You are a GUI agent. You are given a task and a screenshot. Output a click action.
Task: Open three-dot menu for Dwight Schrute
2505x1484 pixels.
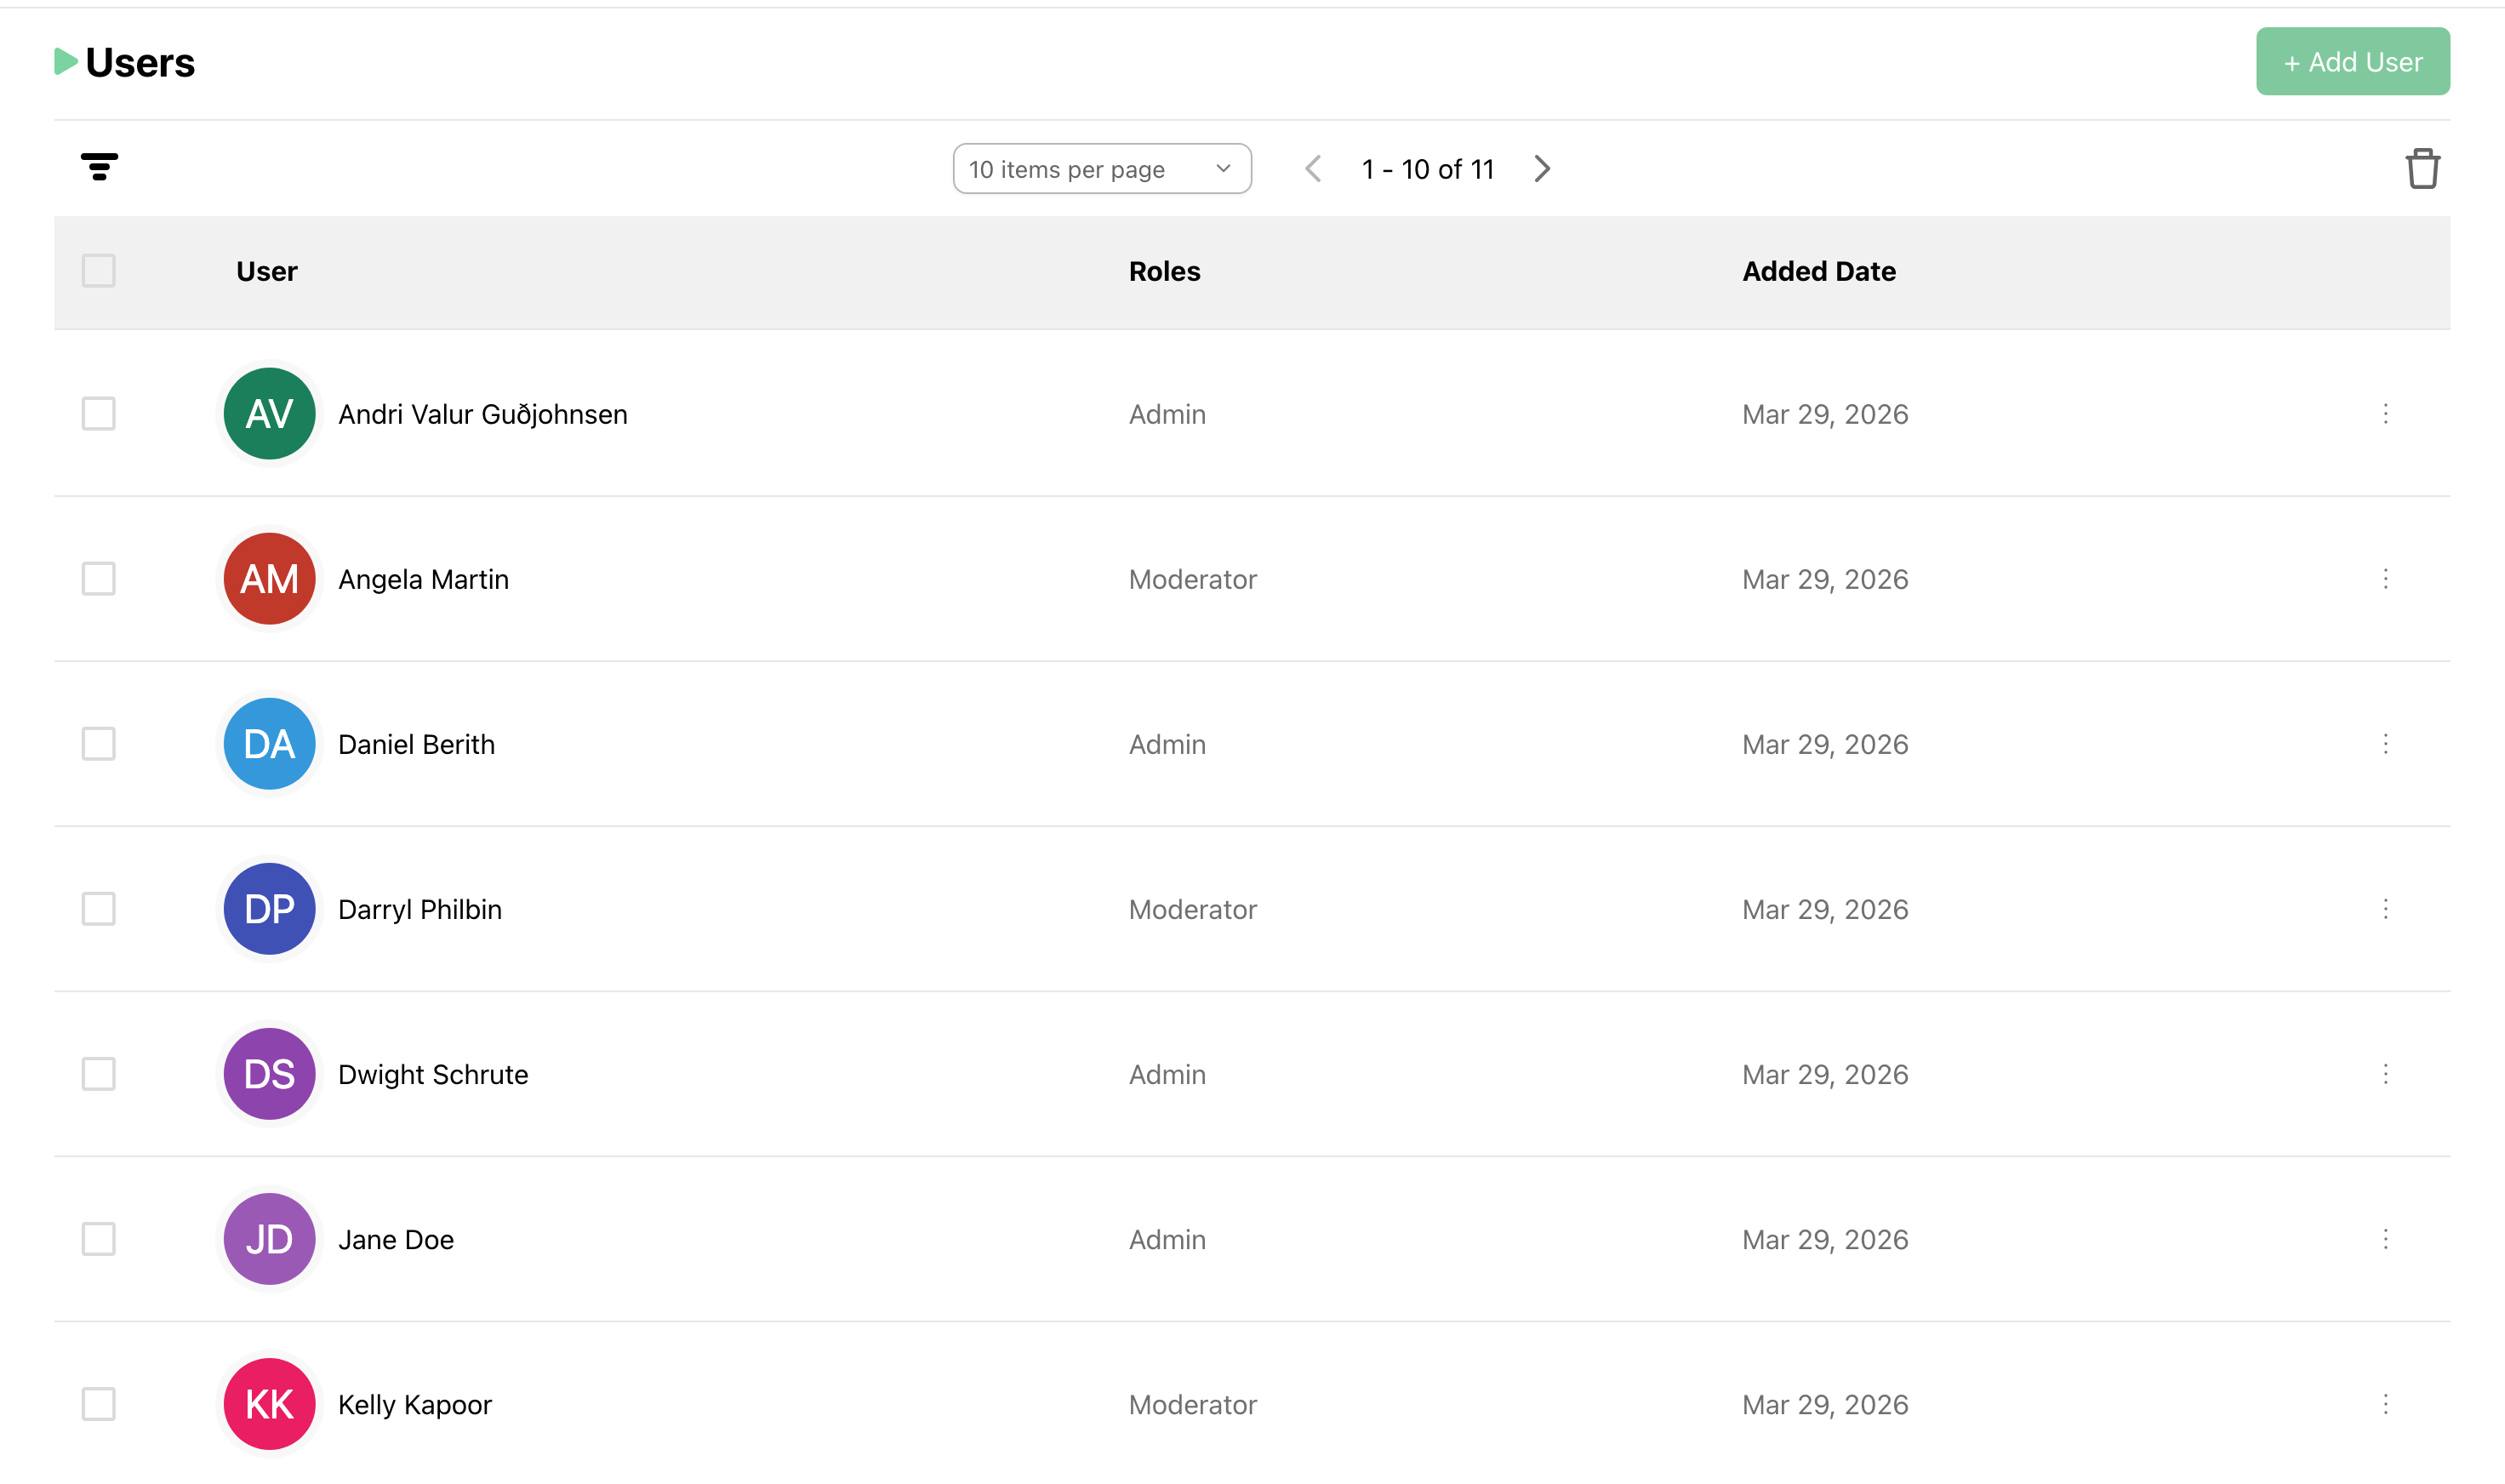[2385, 1074]
